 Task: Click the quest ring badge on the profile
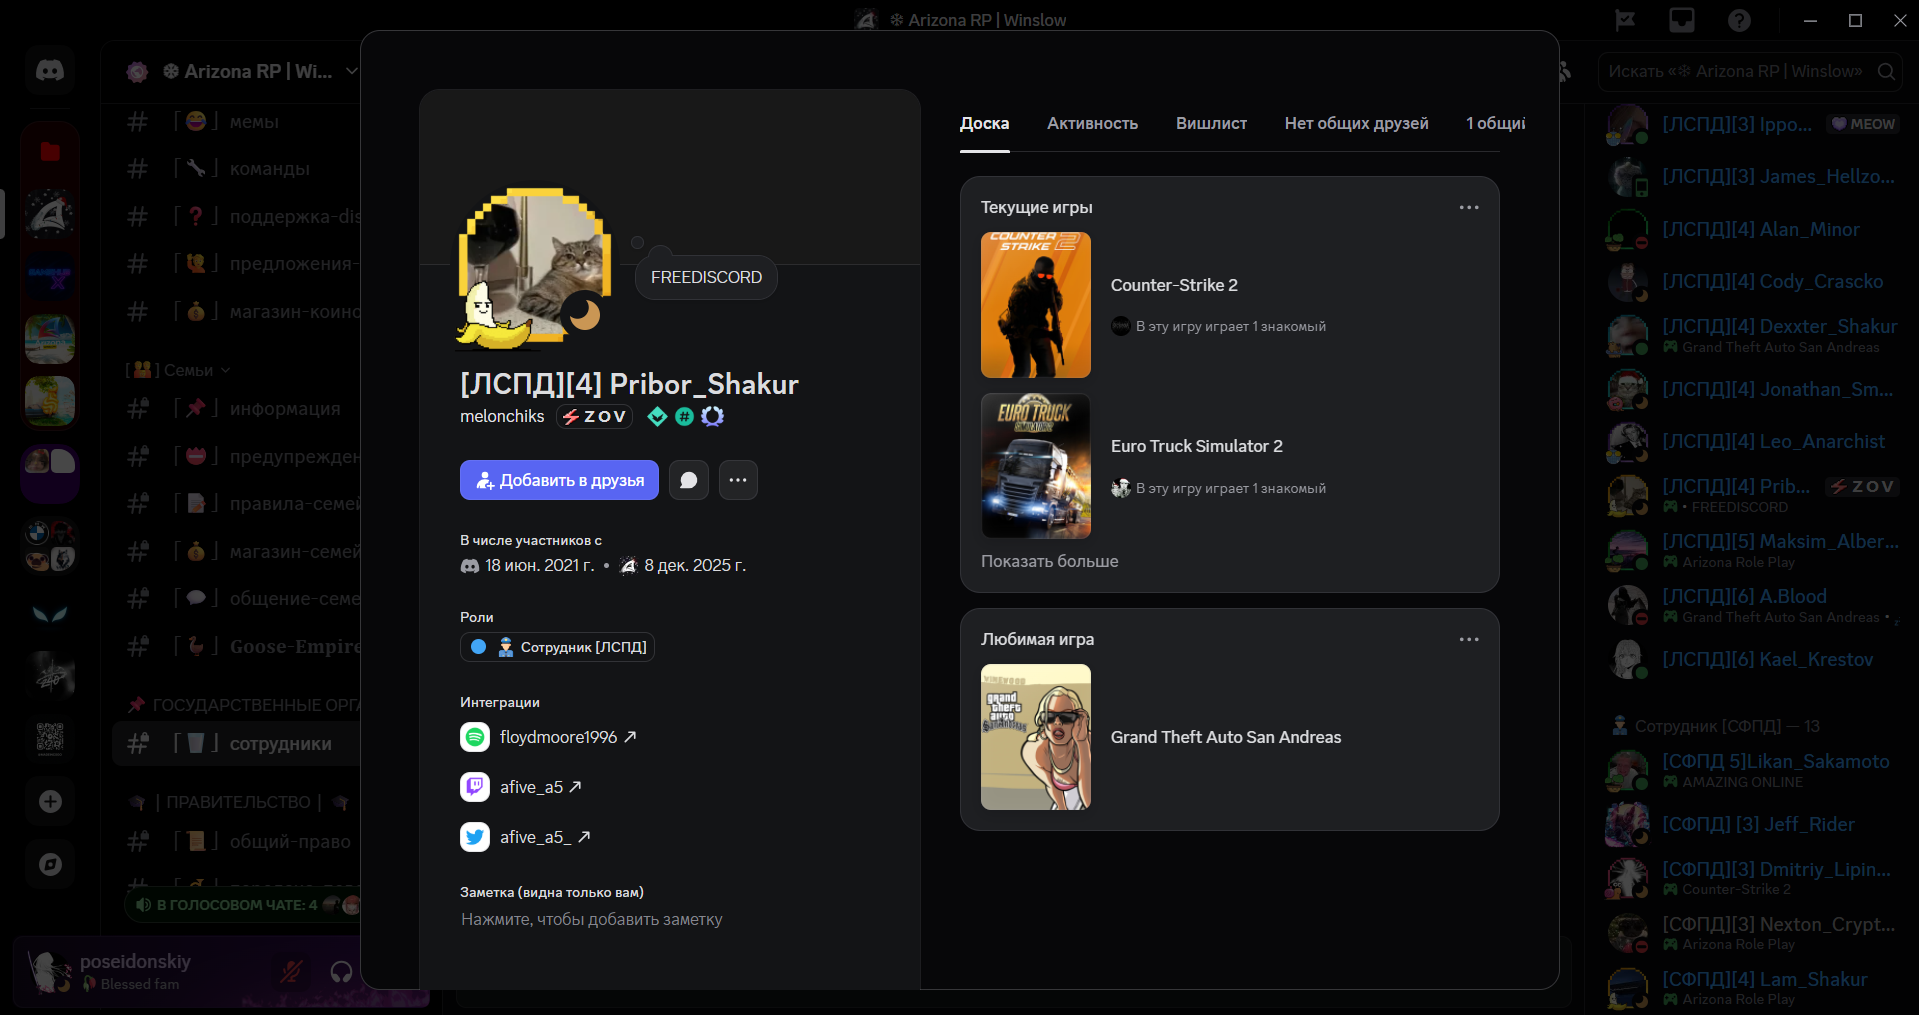click(x=712, y=416)
